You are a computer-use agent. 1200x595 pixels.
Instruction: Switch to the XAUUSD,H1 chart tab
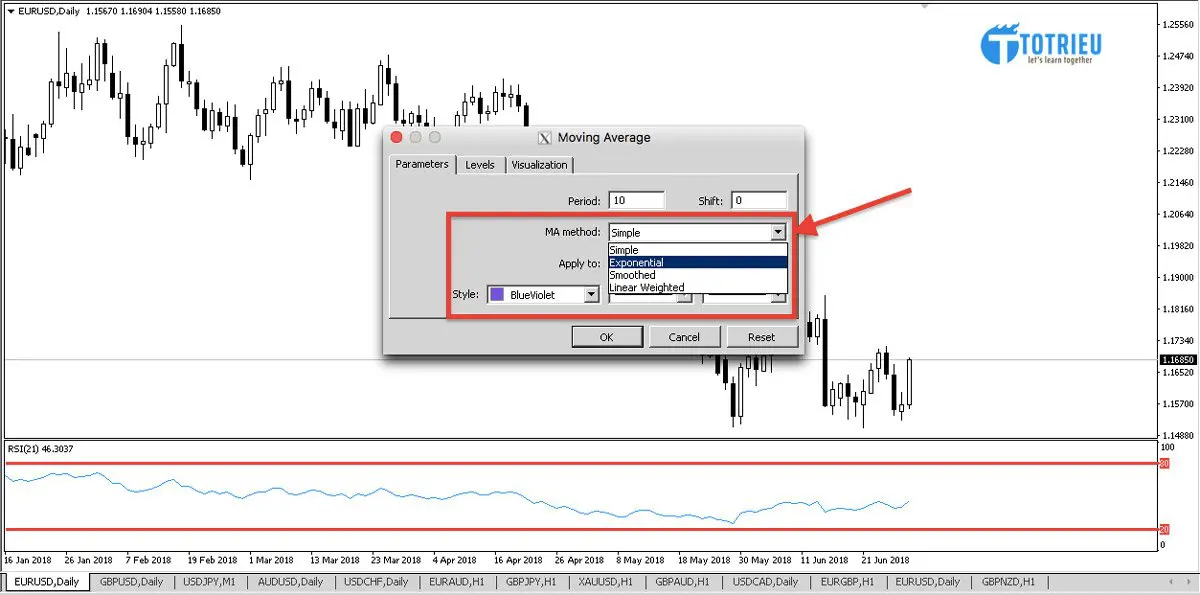607,581
